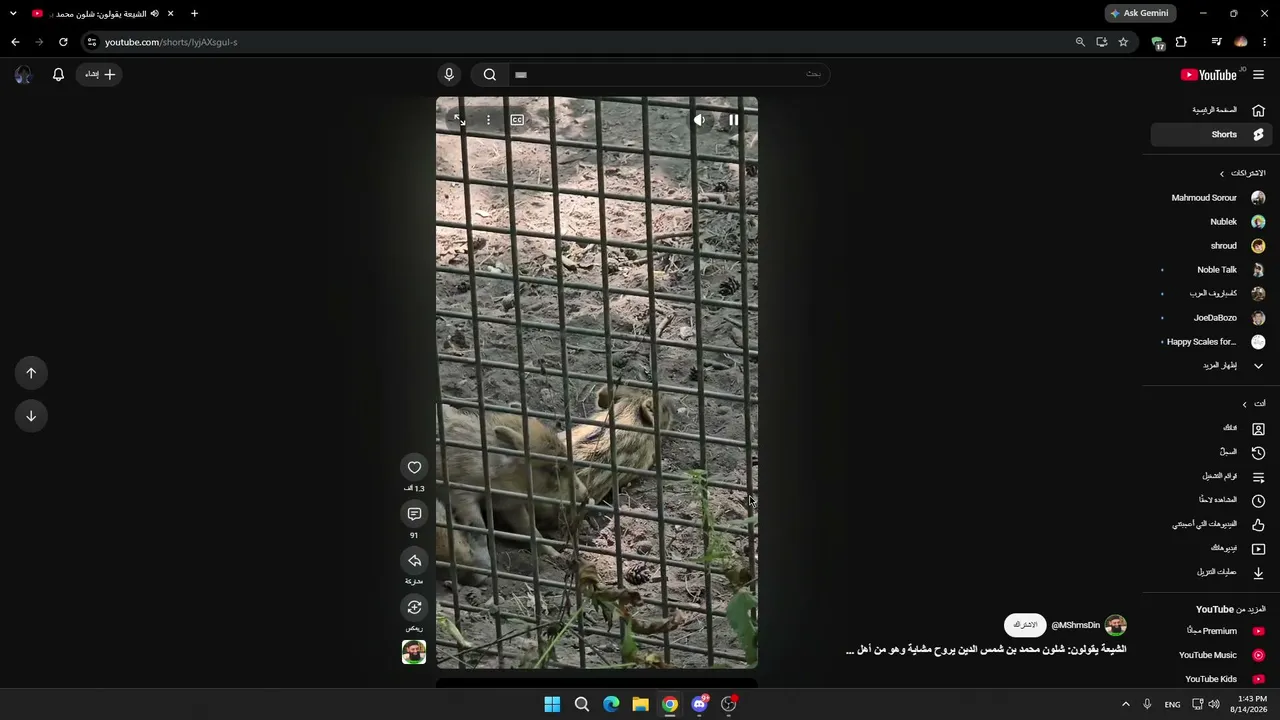The height and width of the screenshot is (720, 1280).
Task: Open the Chrome extensions puzzle icon
Action: coord(1181,42)
